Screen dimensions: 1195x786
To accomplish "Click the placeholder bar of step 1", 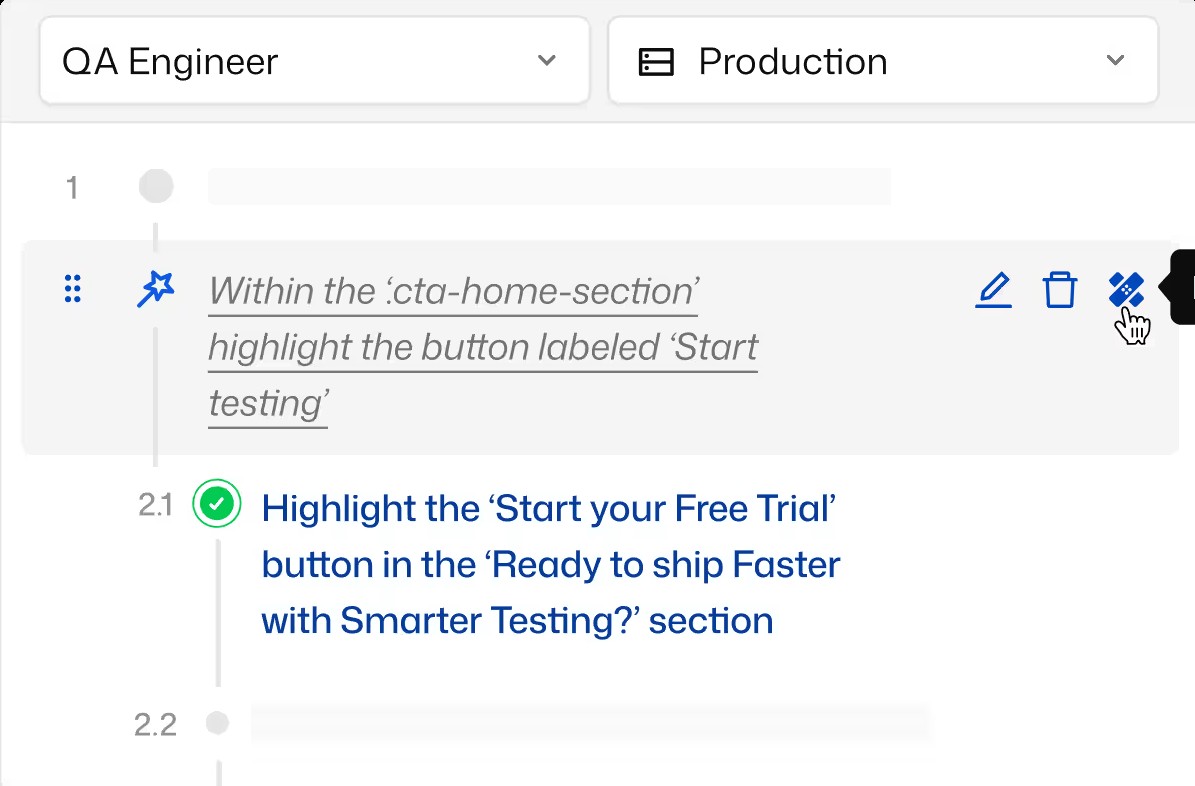I will coord(549,186).
